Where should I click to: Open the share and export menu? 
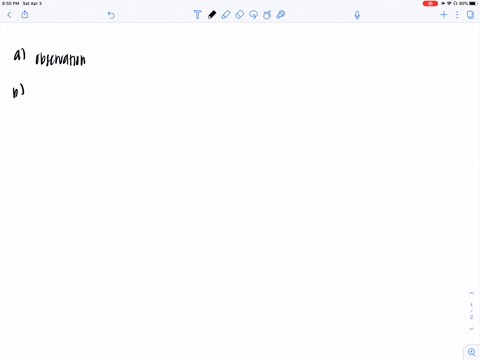coord(25,14)
